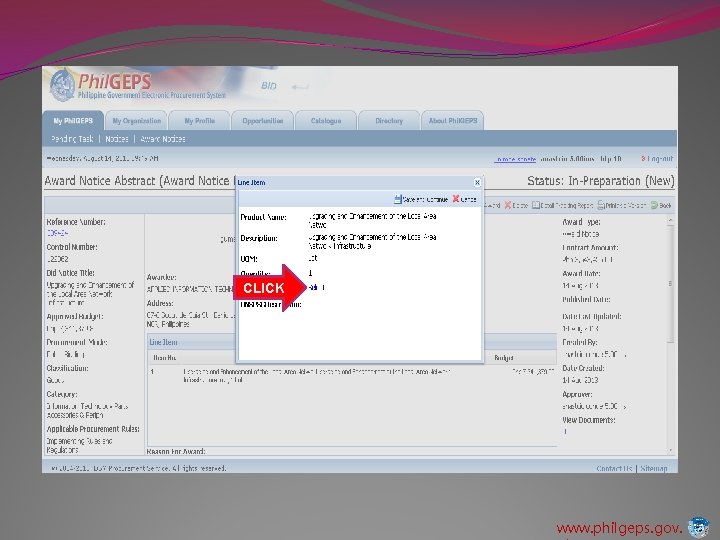The width and height of the screenshot is (720, 540).
Task: Click the red Delete icon in toolbar
Action: tap(507, 205)
